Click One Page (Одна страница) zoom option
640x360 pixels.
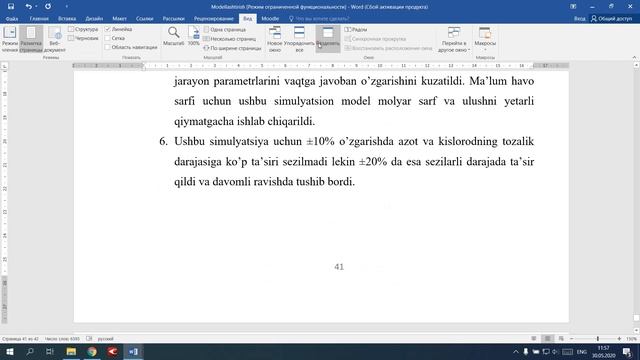225,29
